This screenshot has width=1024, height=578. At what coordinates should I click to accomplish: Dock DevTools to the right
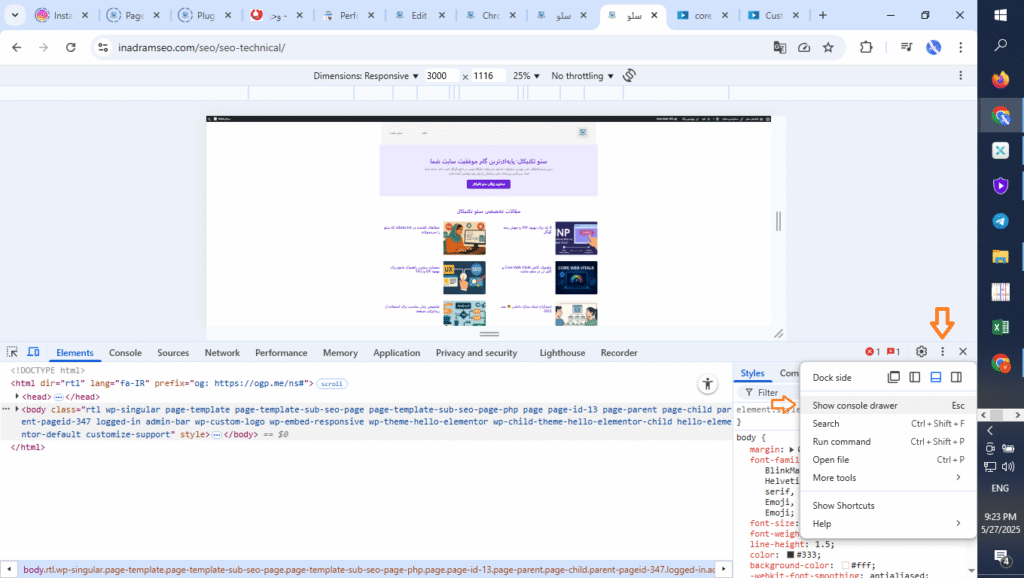(956, 377)
